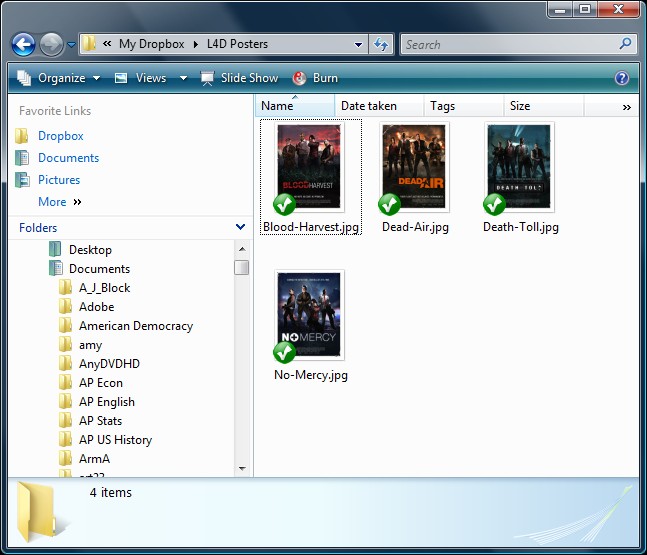This screenshot has height=555, width=647.
Task: Open the address bar history dropdown
Action: [x=359, y=44]
